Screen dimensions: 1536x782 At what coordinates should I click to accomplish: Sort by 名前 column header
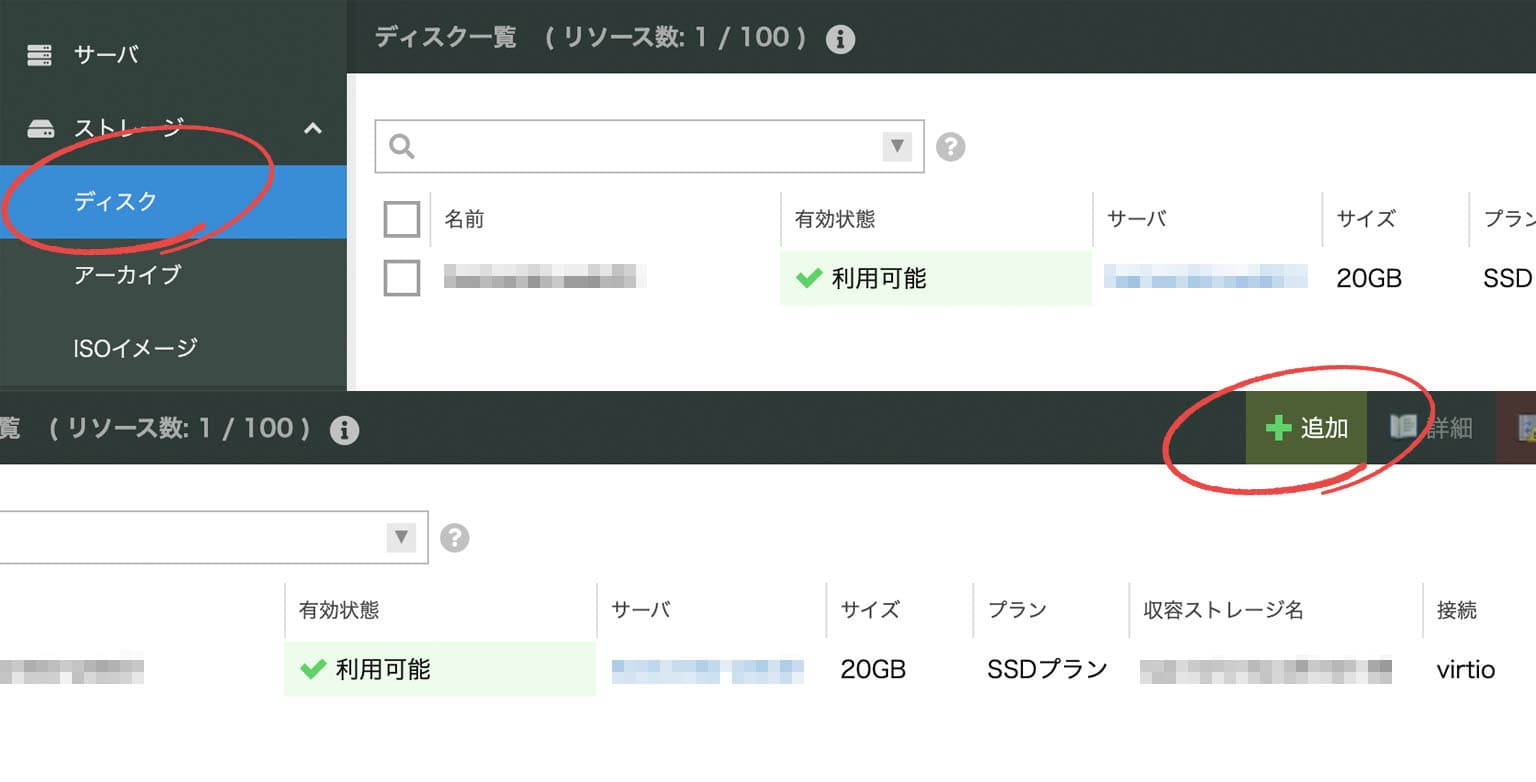464,219
